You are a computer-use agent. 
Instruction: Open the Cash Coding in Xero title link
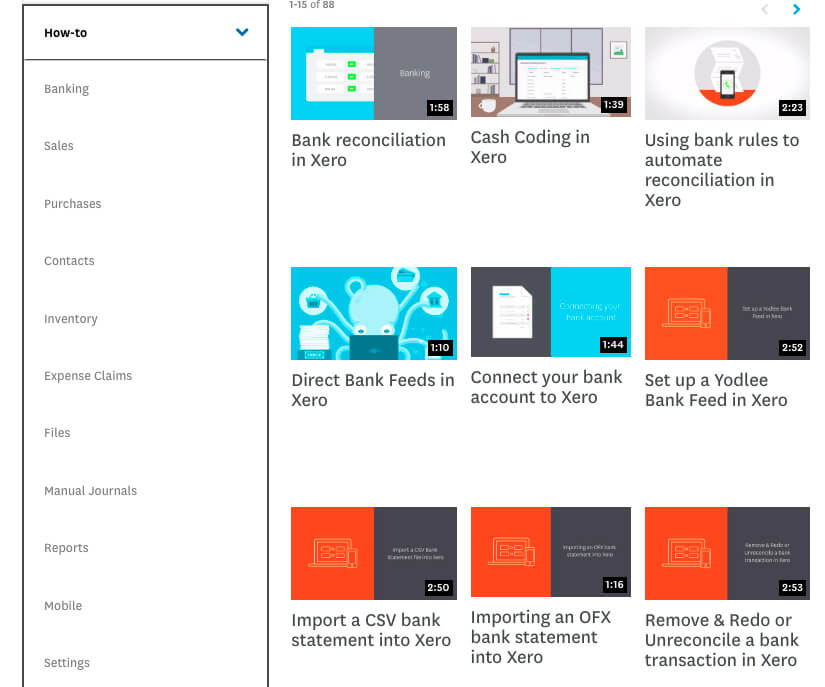pyautogui.click(x=530, y=147)
